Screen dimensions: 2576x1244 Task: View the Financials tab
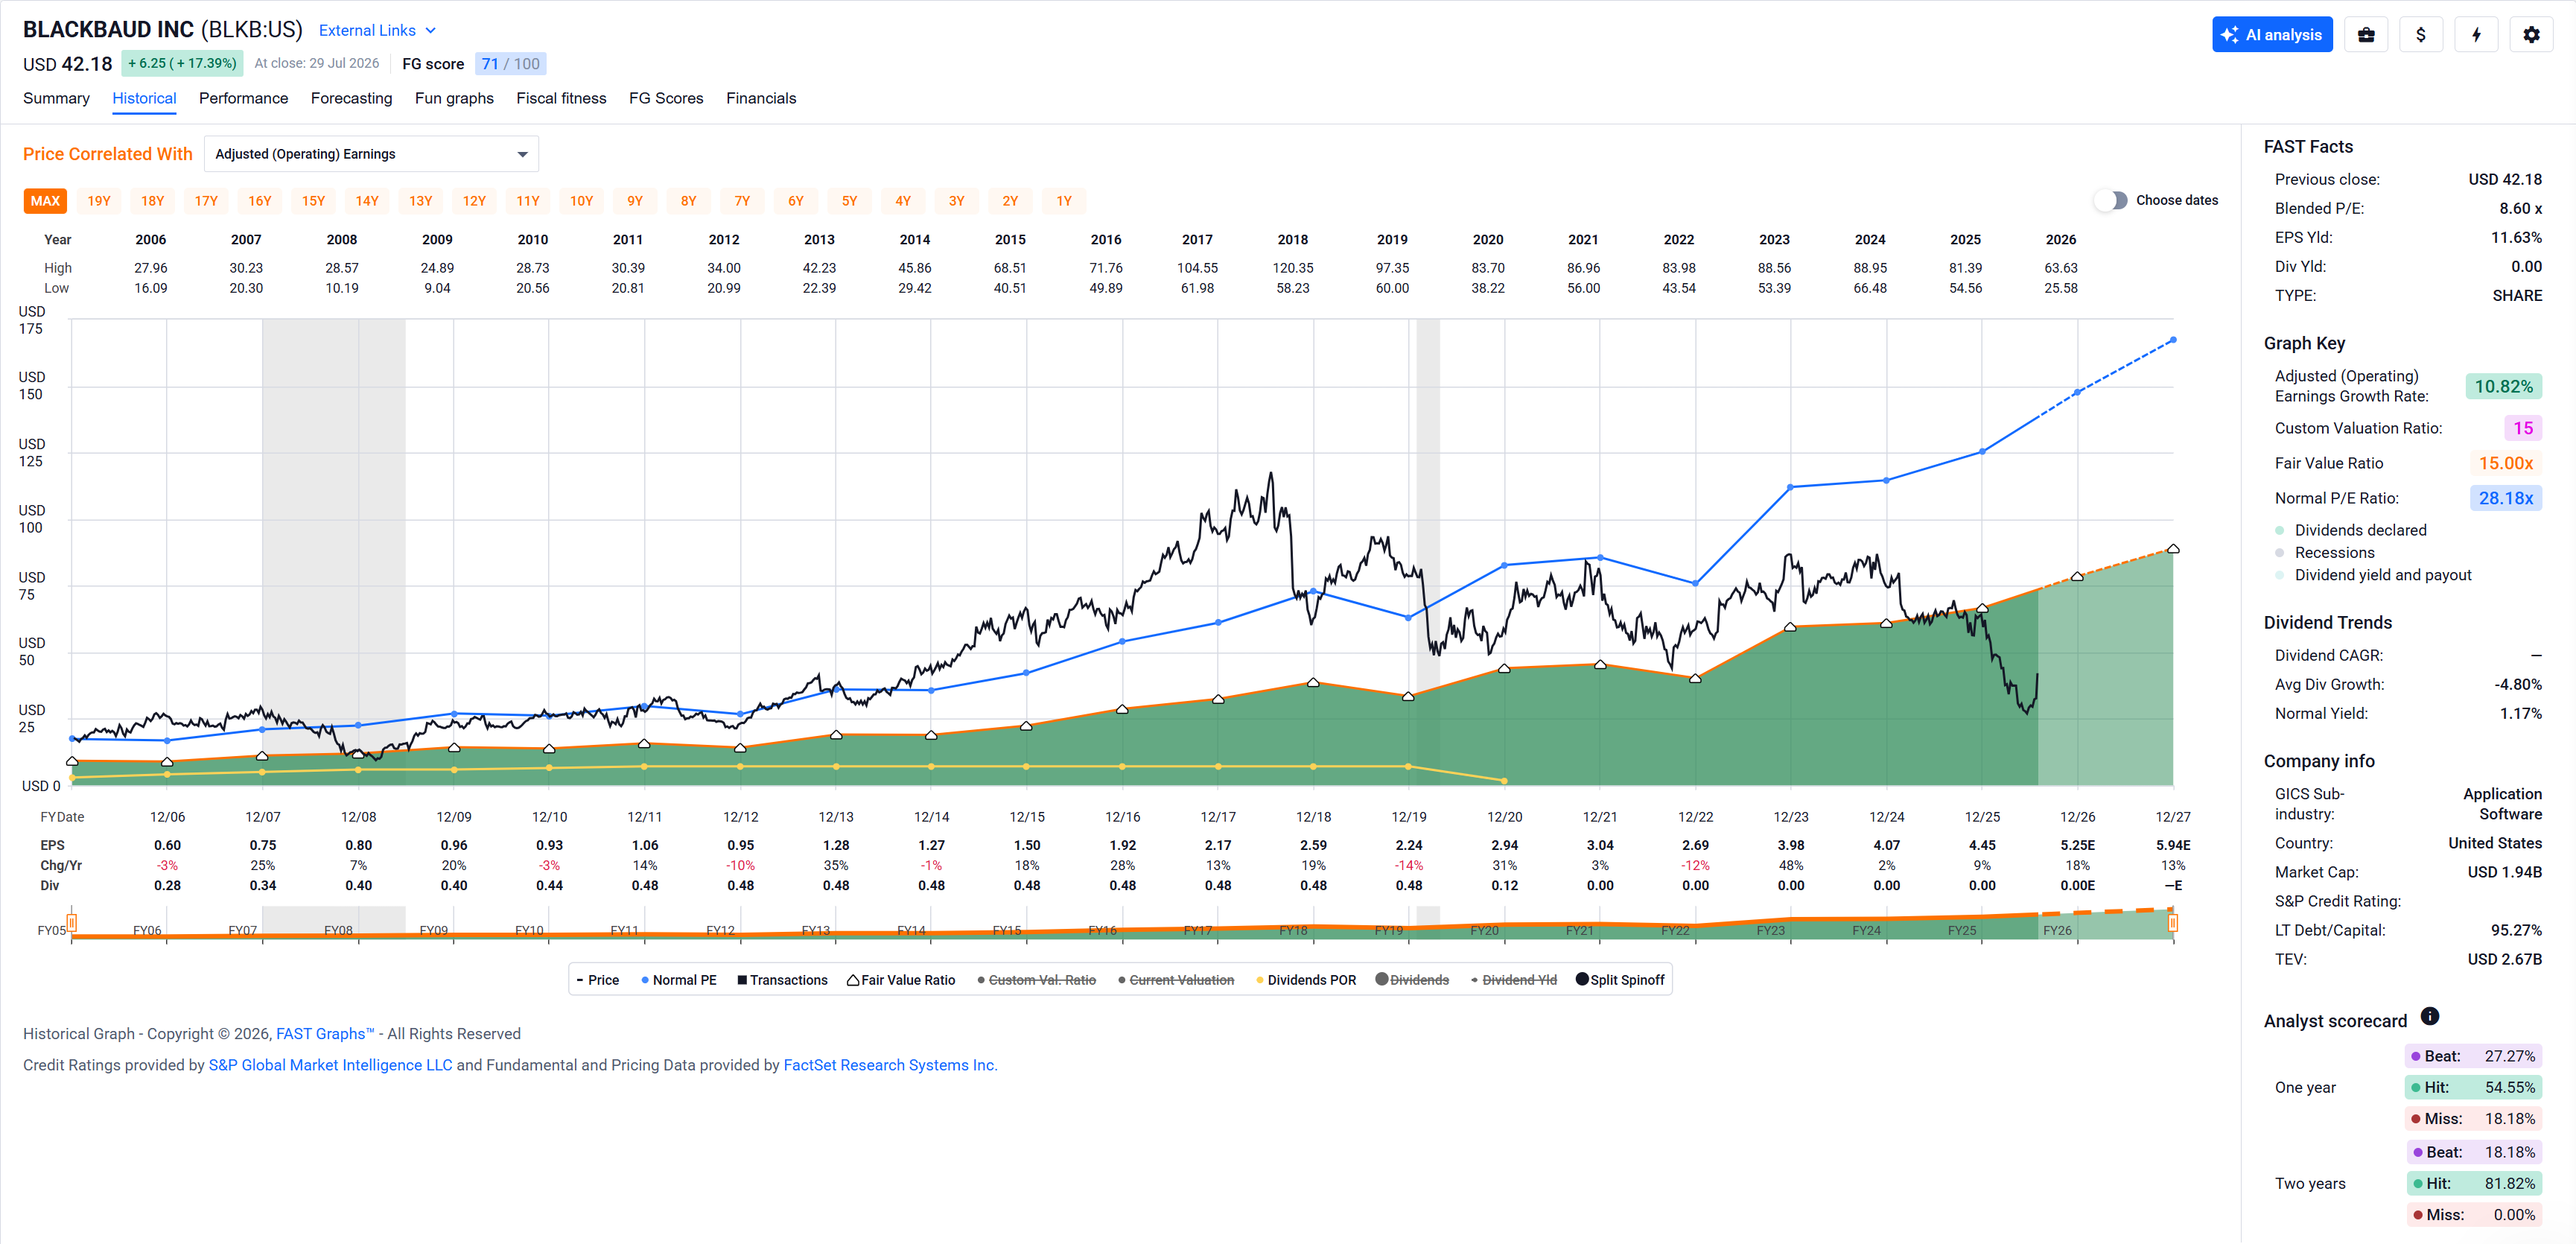[761, 98]
